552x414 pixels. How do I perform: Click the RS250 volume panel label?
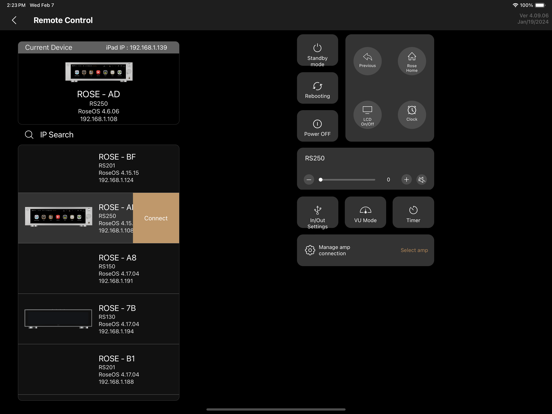point(315,158)
